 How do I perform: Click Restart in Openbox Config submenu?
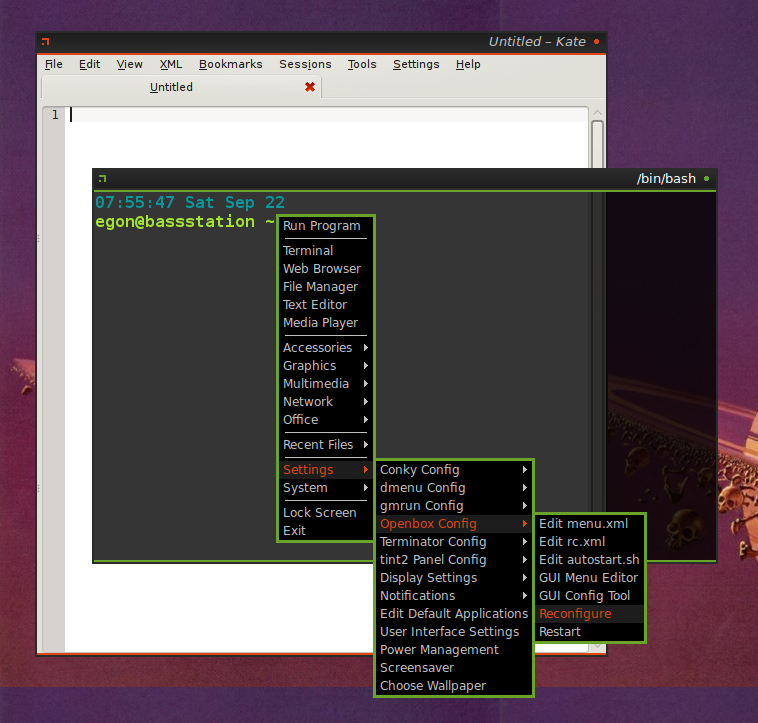[590, 631]
